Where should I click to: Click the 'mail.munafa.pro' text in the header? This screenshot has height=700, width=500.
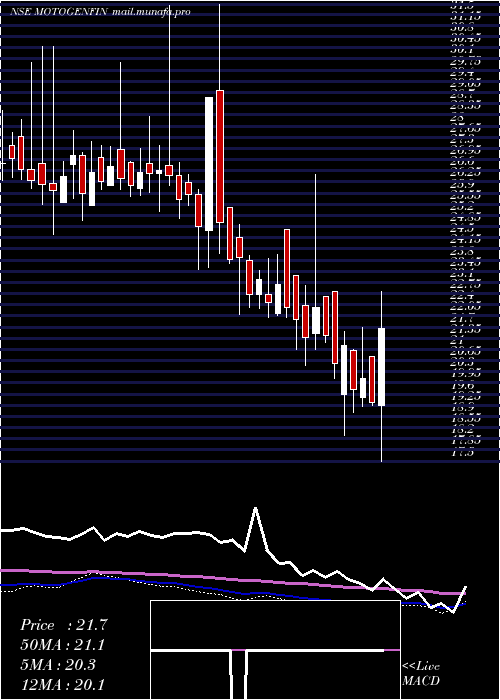[x=151, y=12]
